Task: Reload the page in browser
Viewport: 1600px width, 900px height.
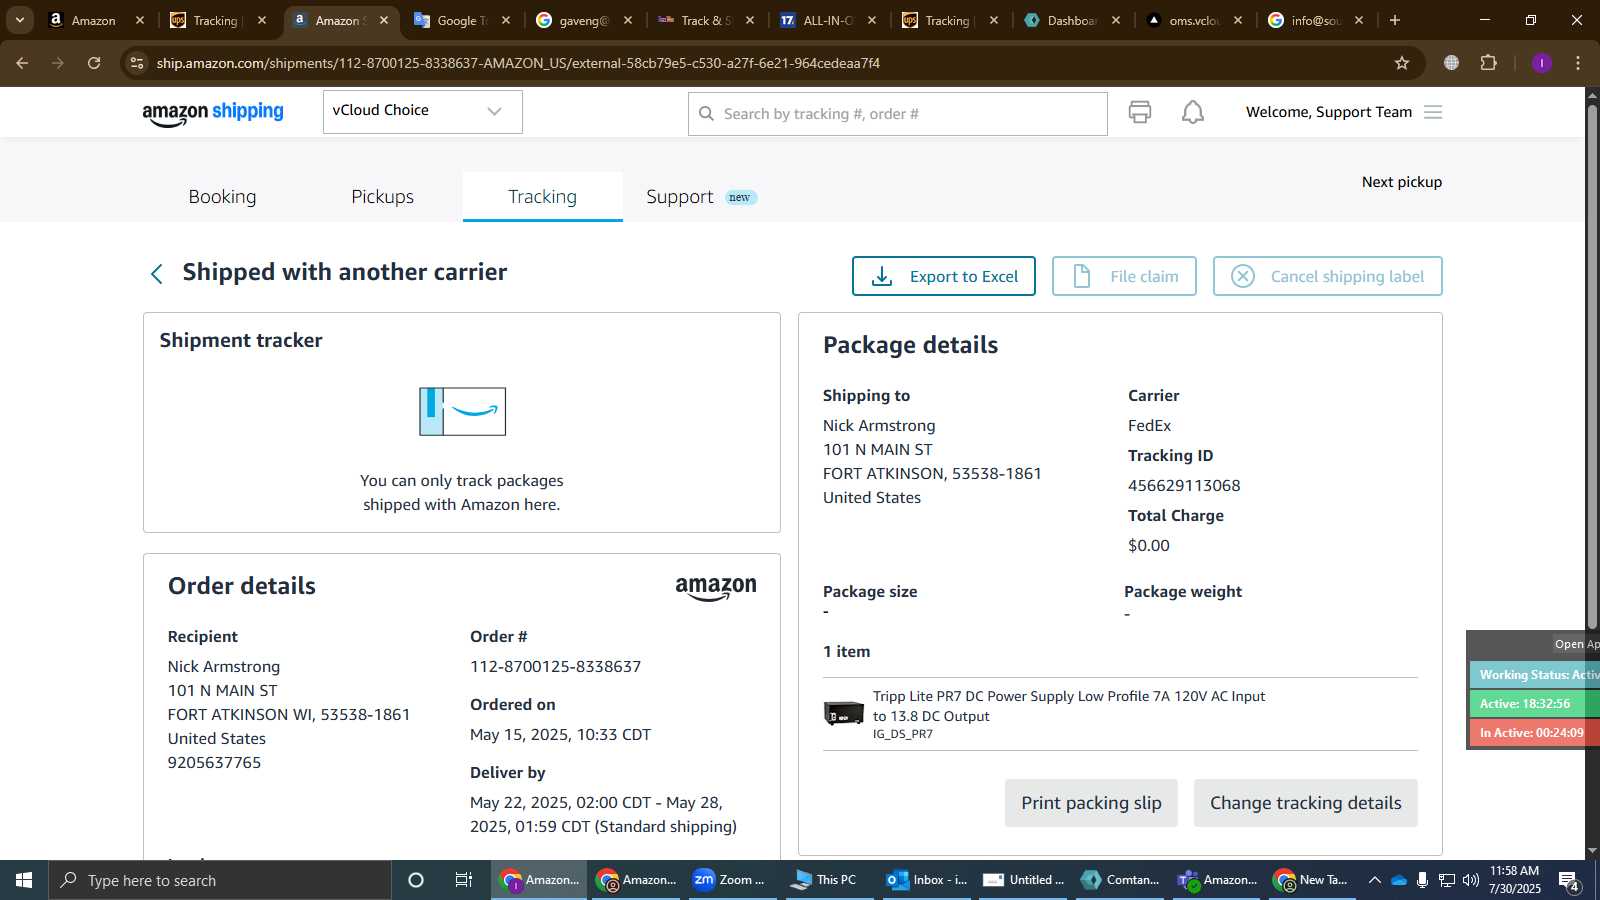Action: click(94, 63)
